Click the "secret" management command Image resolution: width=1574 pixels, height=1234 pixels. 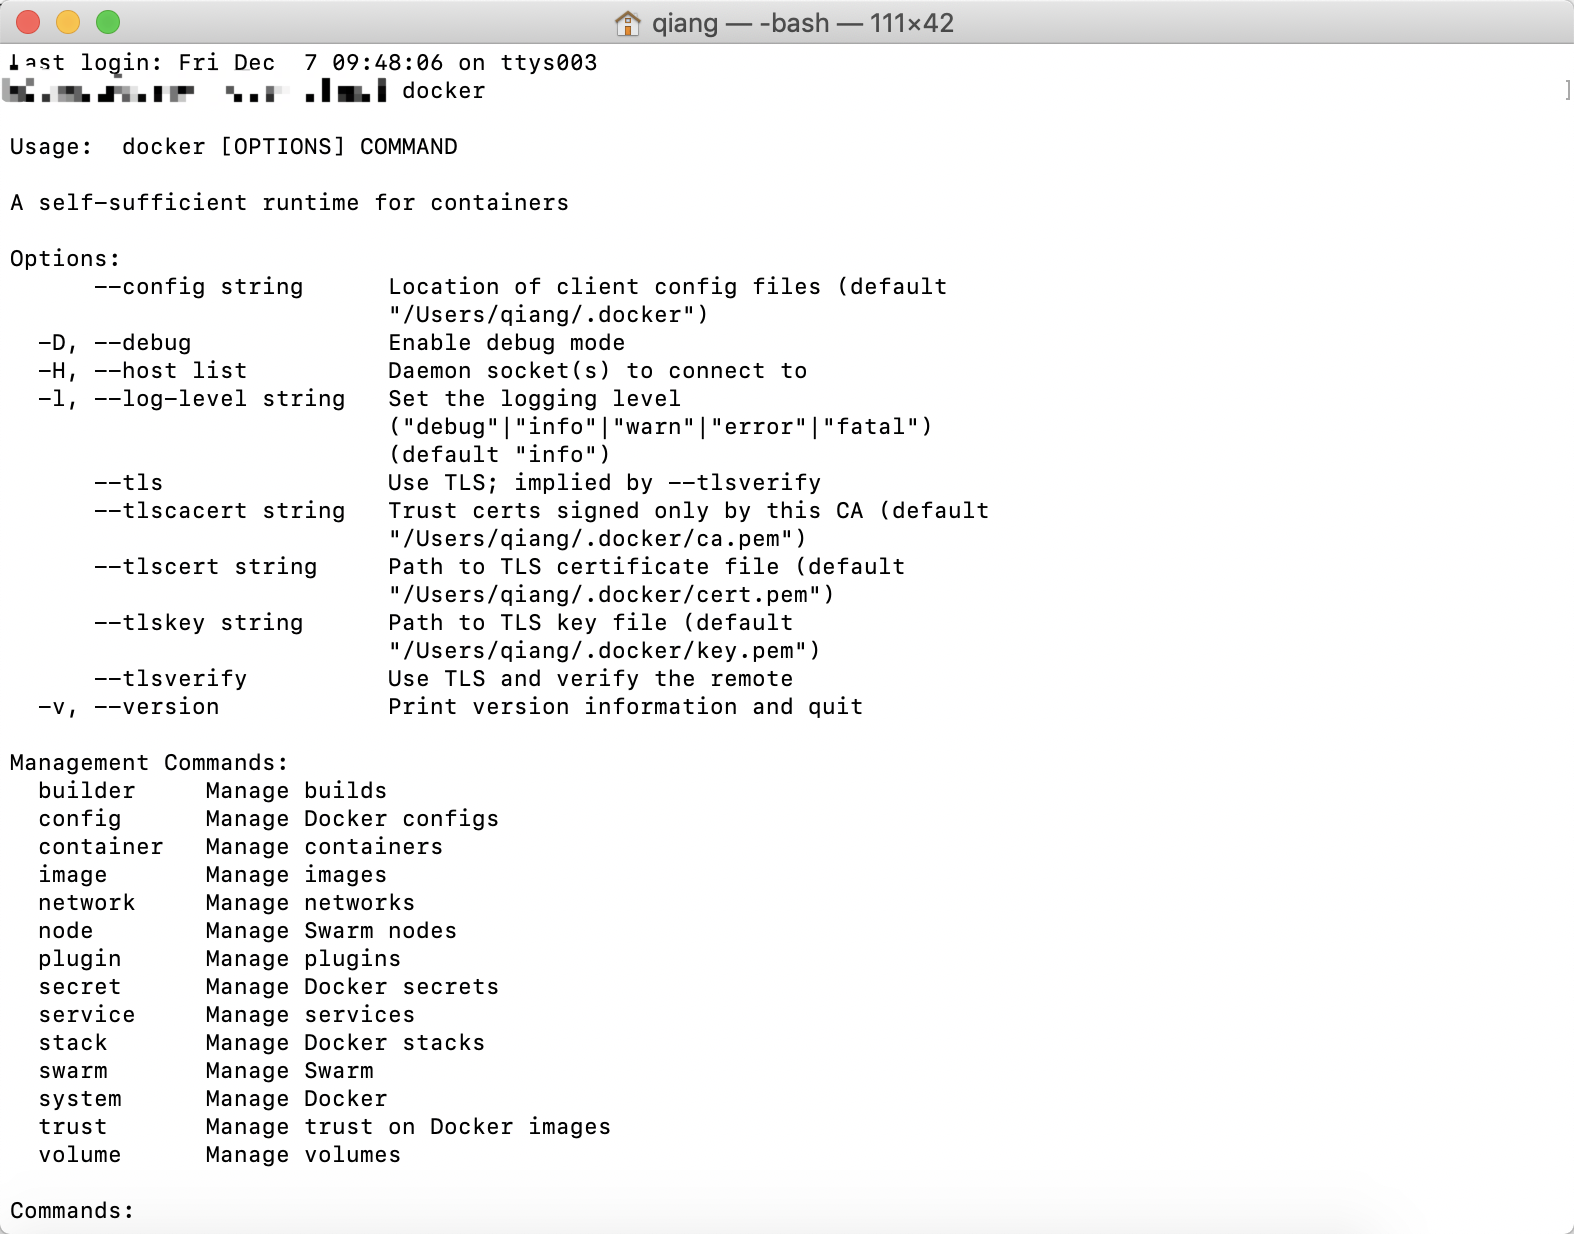79,986
